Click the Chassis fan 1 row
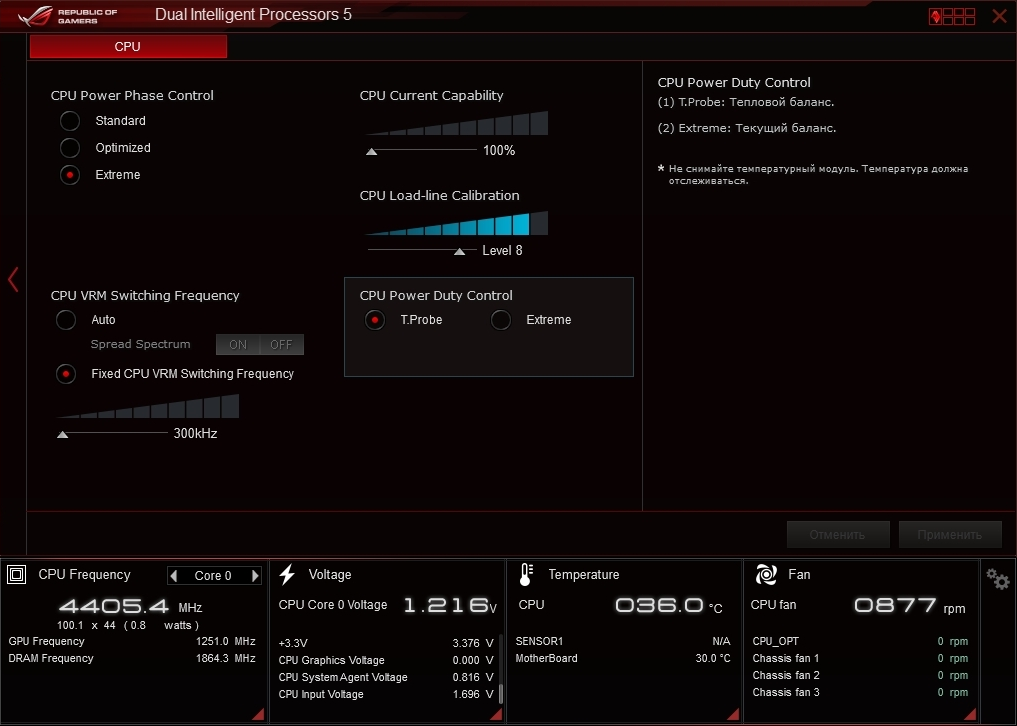The width and height of the screenshot is (1017, 726). pyautogui.click(x=860, y=658)
